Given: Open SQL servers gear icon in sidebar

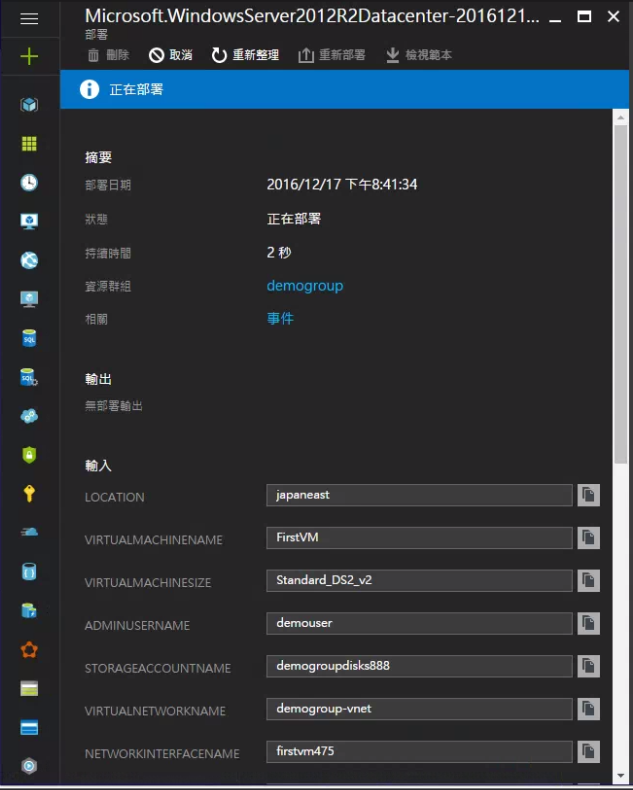Looking at the screenshot, I should [29, 377].
